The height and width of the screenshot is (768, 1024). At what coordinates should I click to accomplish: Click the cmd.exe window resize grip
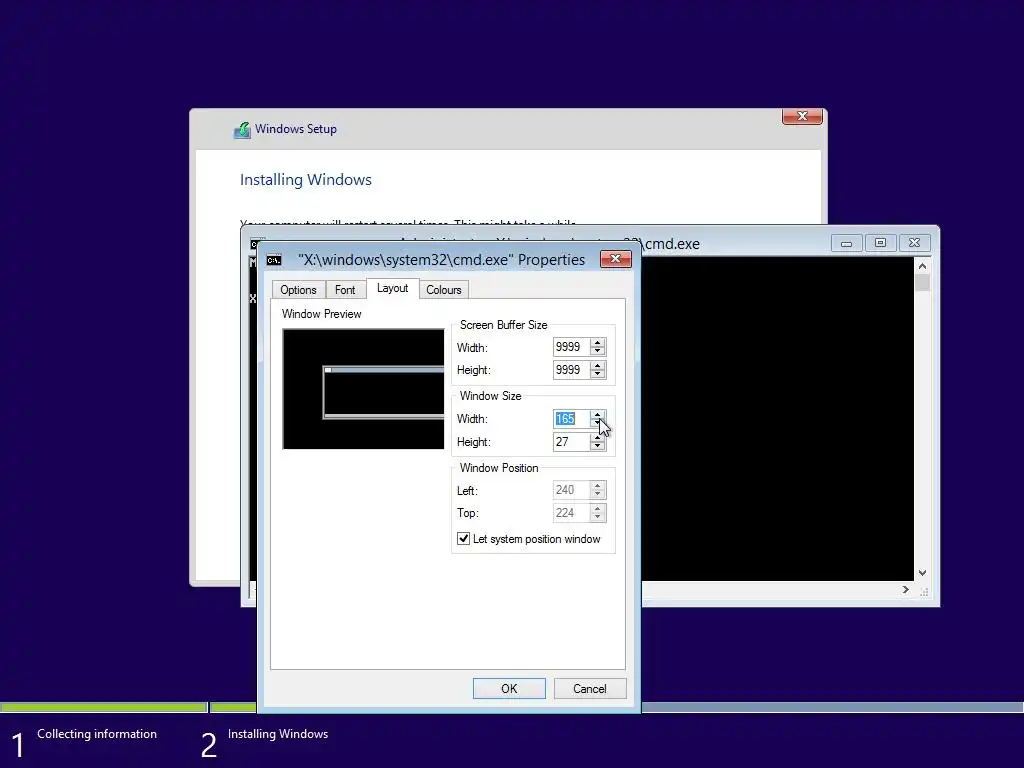(x=923, y=592)
